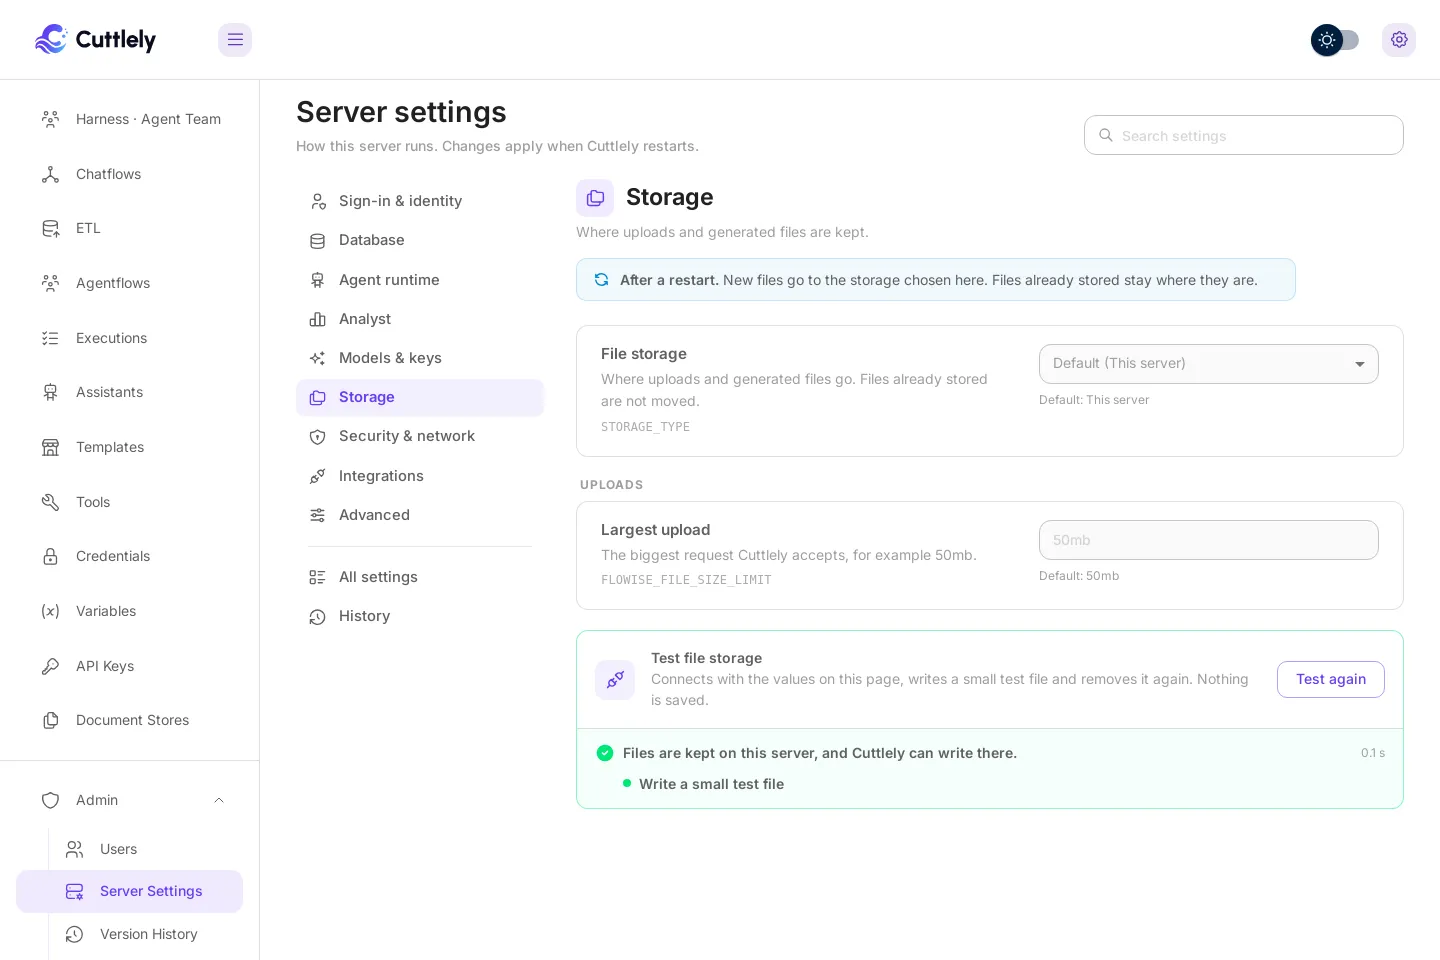Screen dimensions: 1440x960
Task: Go to Server Settings in Admin
Action: click(x=130, y=891)
